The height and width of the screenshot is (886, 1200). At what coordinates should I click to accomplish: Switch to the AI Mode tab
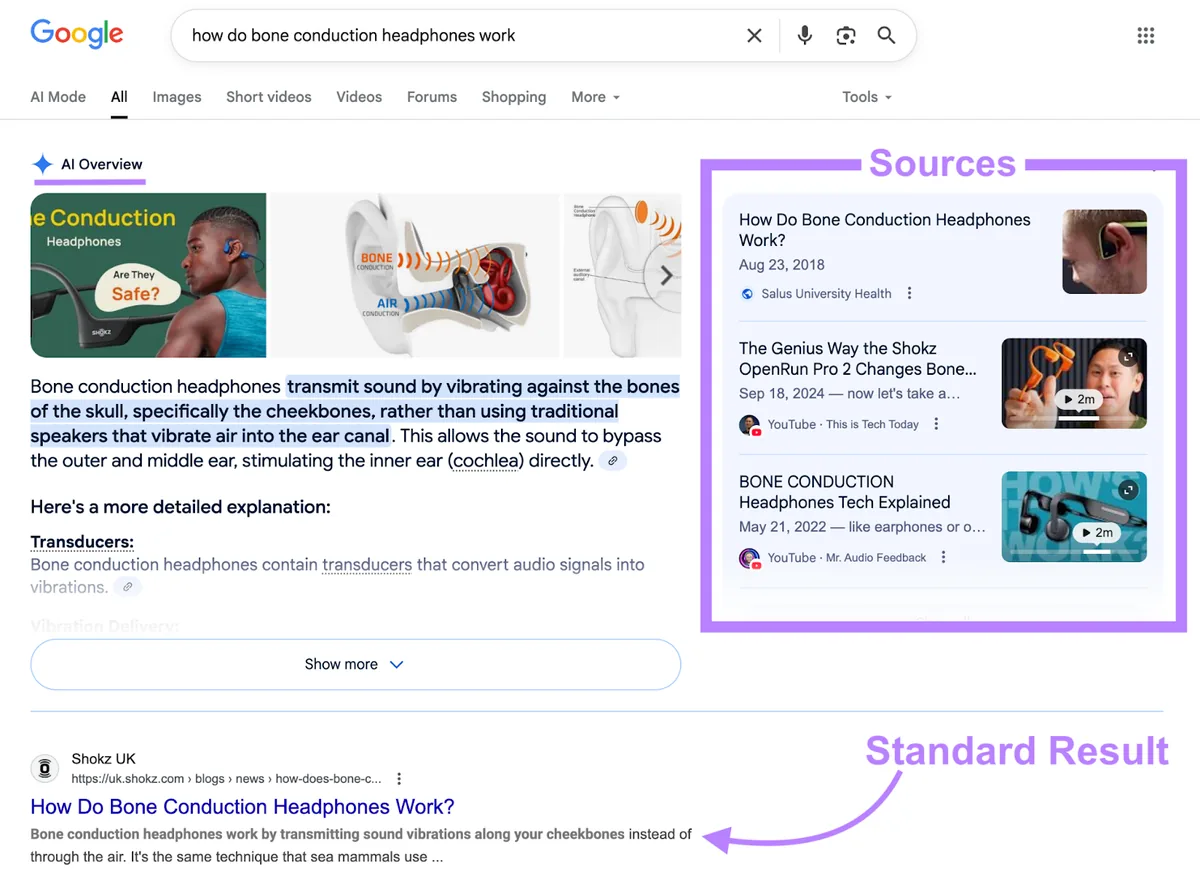58,97
